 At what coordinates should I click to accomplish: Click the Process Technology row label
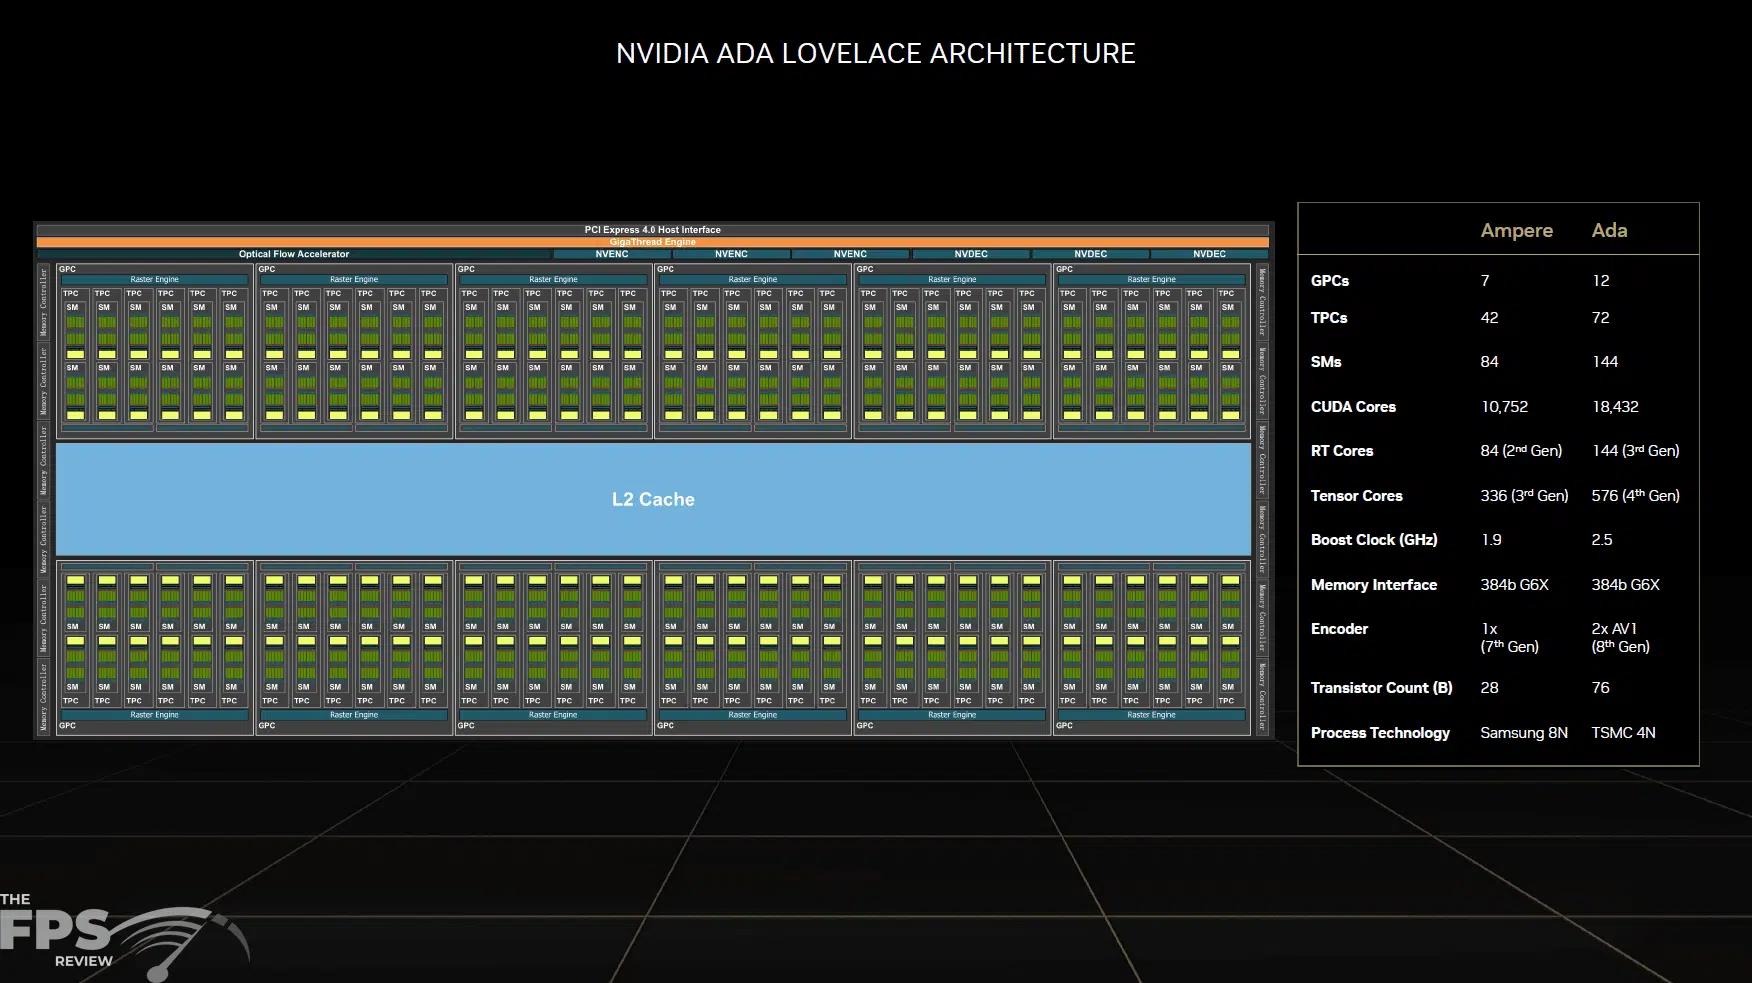coord(1380,733)
